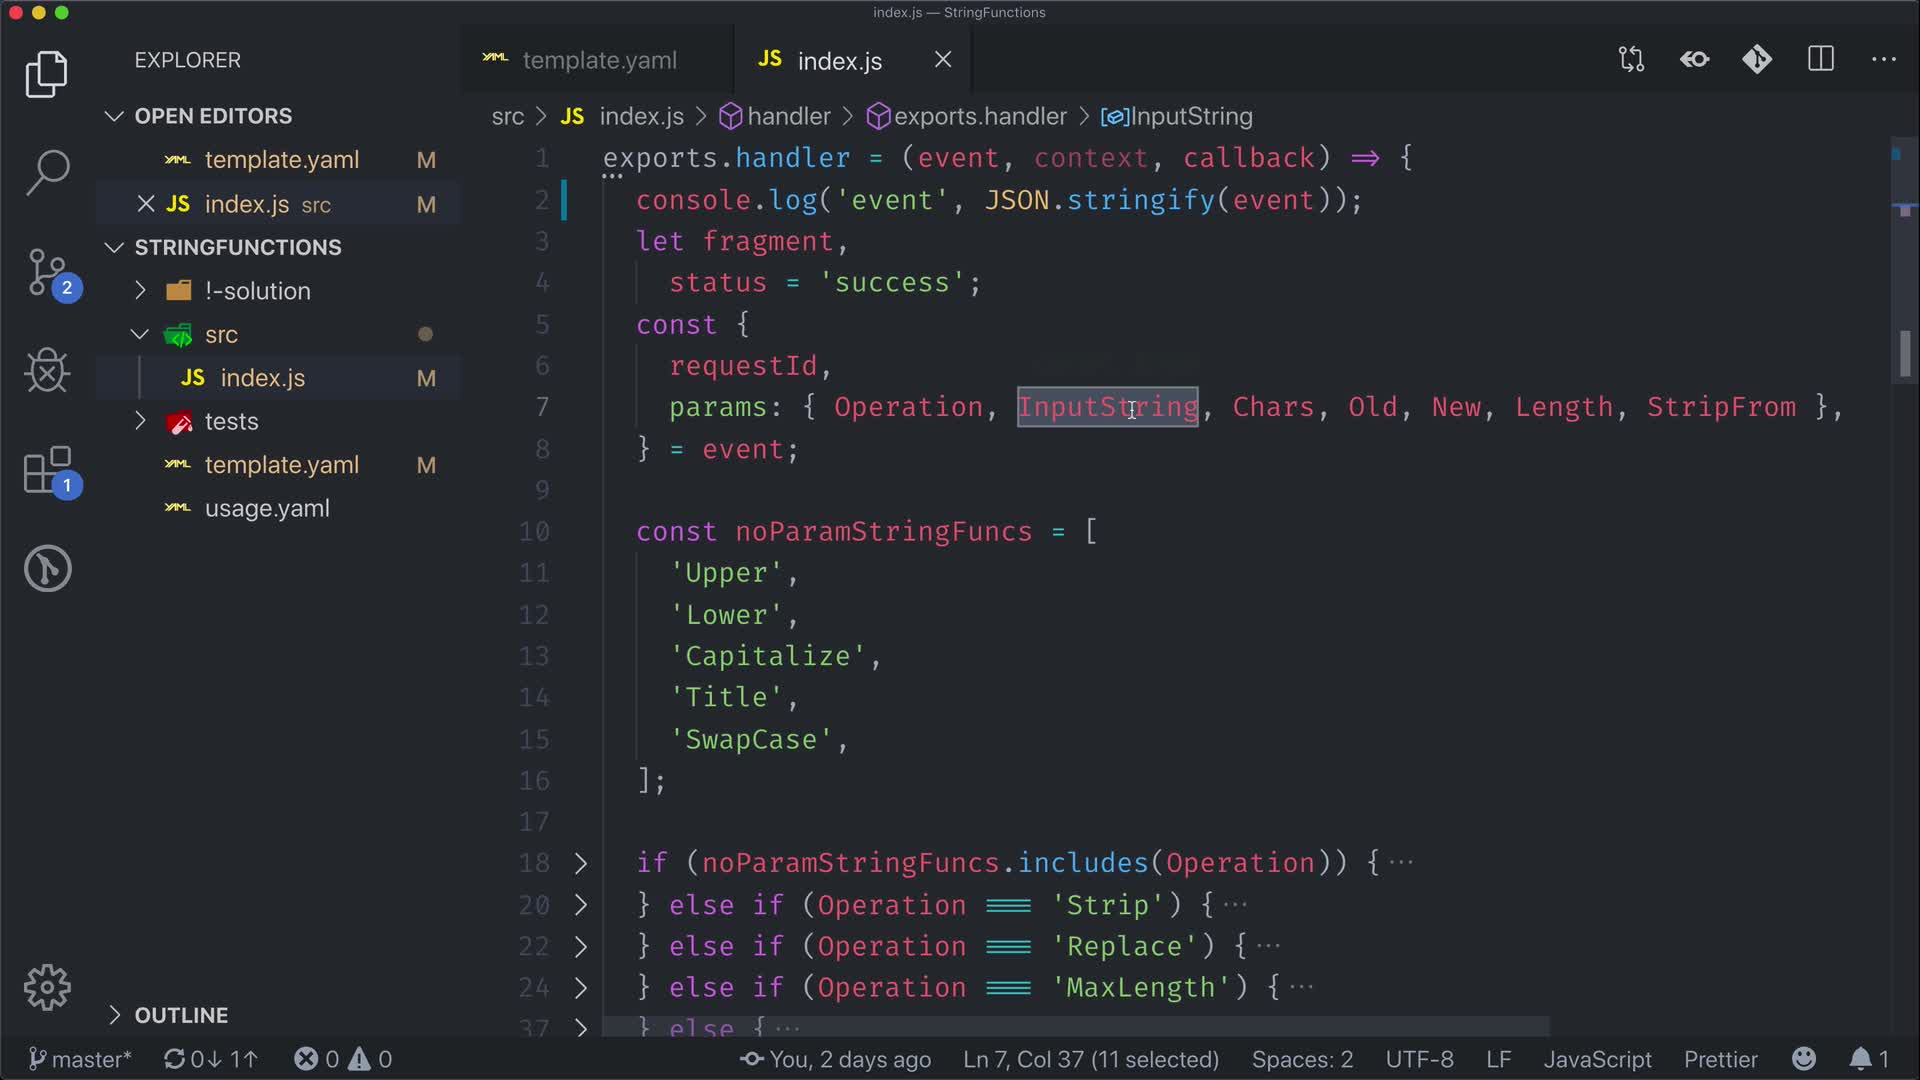Click the Manage settings gear icon

point(47,988)
